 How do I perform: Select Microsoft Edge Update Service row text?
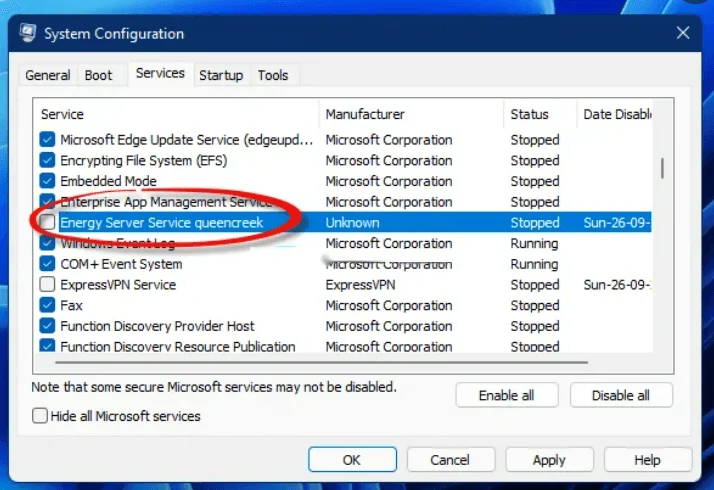point(187,139)
